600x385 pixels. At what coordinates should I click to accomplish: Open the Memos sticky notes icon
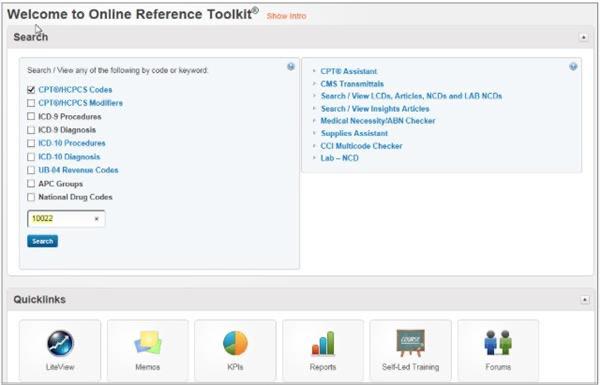click(x=148, y=343)
